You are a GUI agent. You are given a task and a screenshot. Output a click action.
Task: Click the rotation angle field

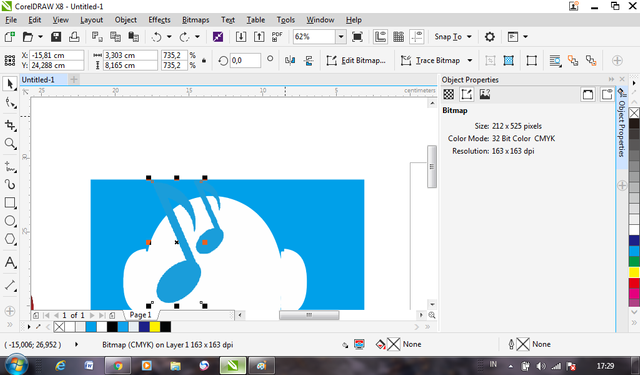coord(245,60)
